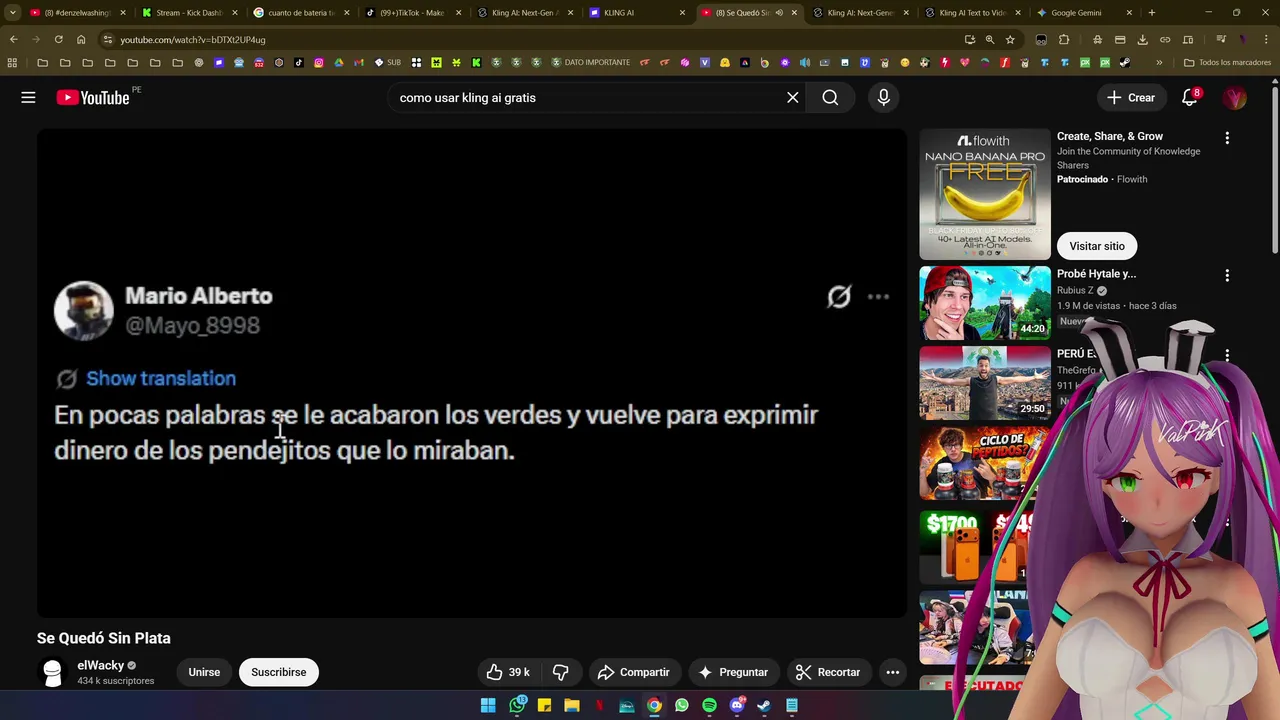The width and height of the screenshot is (1280, 720).
Task: Go to the browser home page
Action: [x=81, y=39]
